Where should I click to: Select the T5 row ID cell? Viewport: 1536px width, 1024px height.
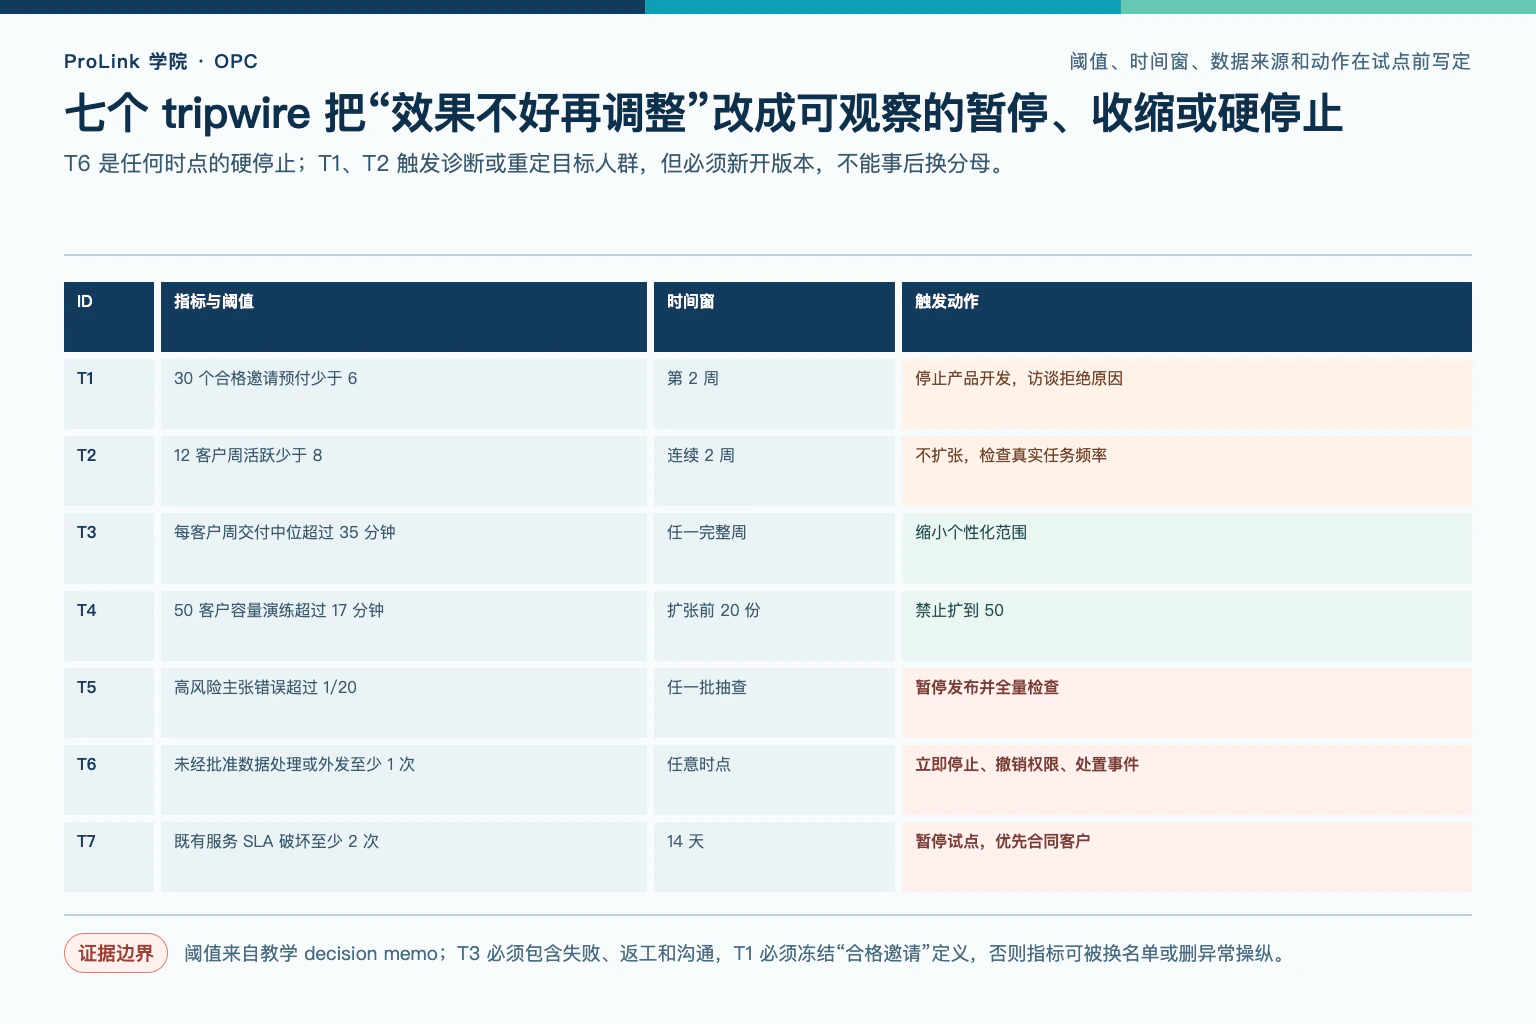coord(109,703)
